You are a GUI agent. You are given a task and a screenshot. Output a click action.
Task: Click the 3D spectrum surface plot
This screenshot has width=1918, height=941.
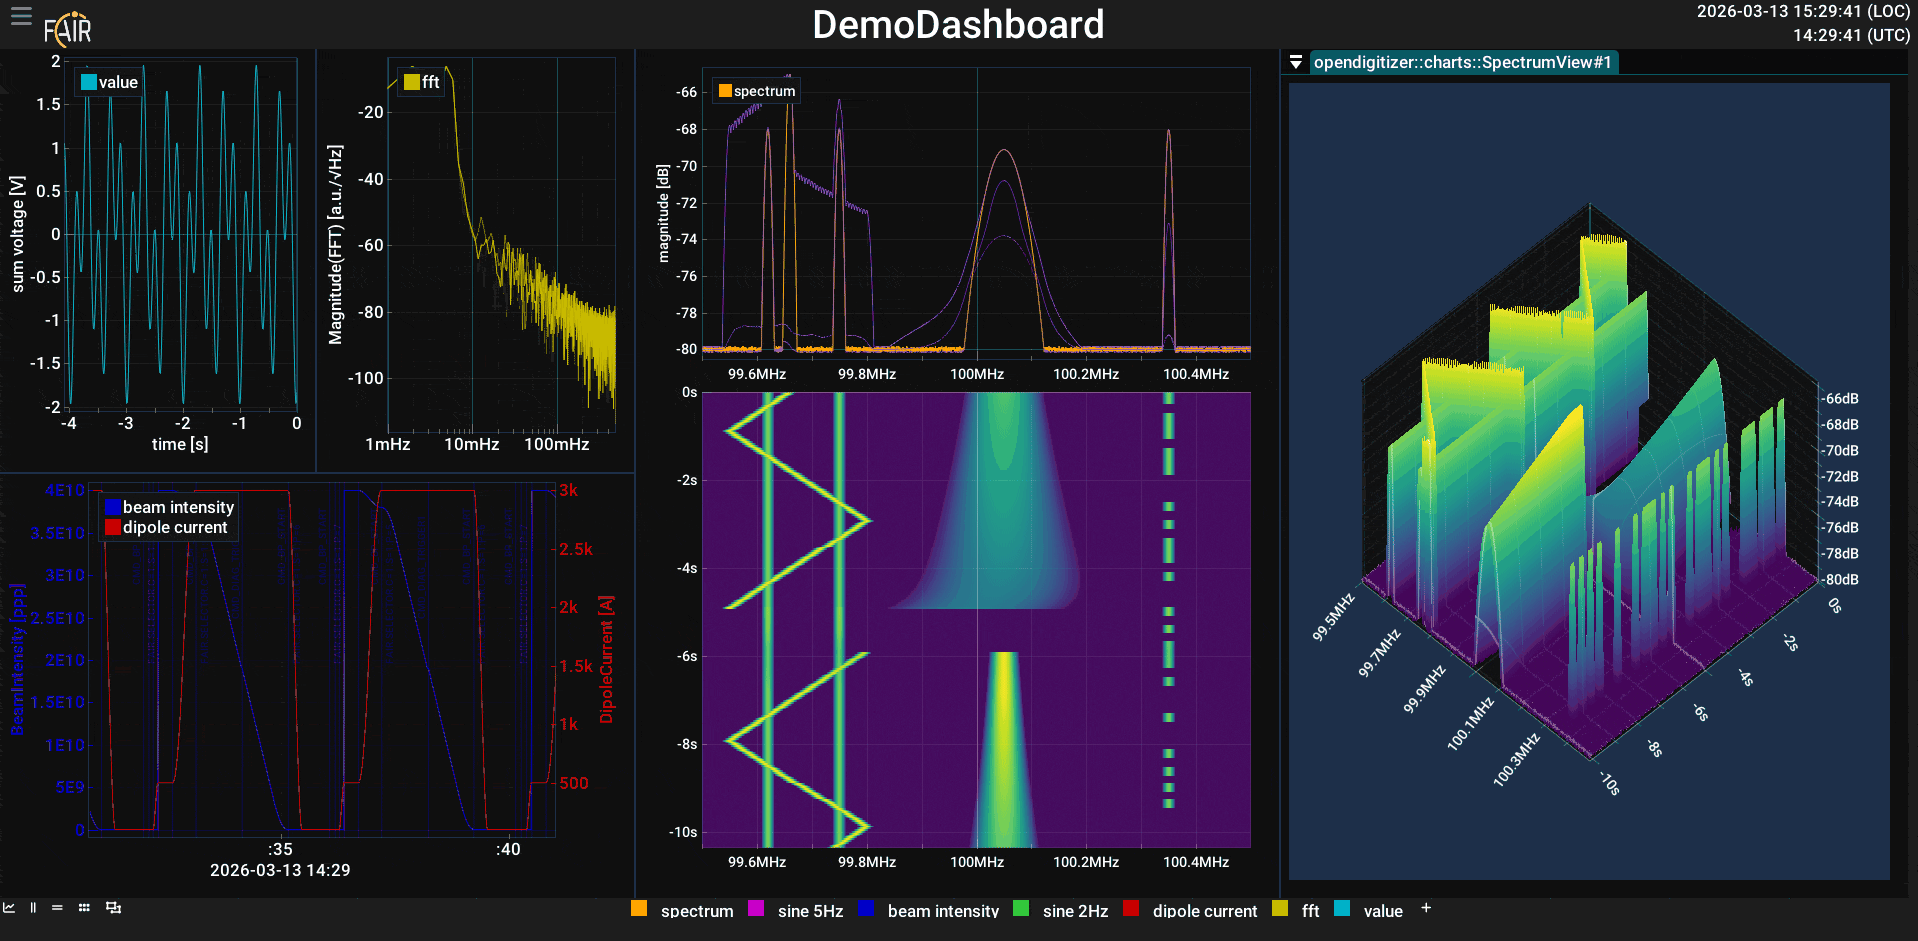point(1589,481)
